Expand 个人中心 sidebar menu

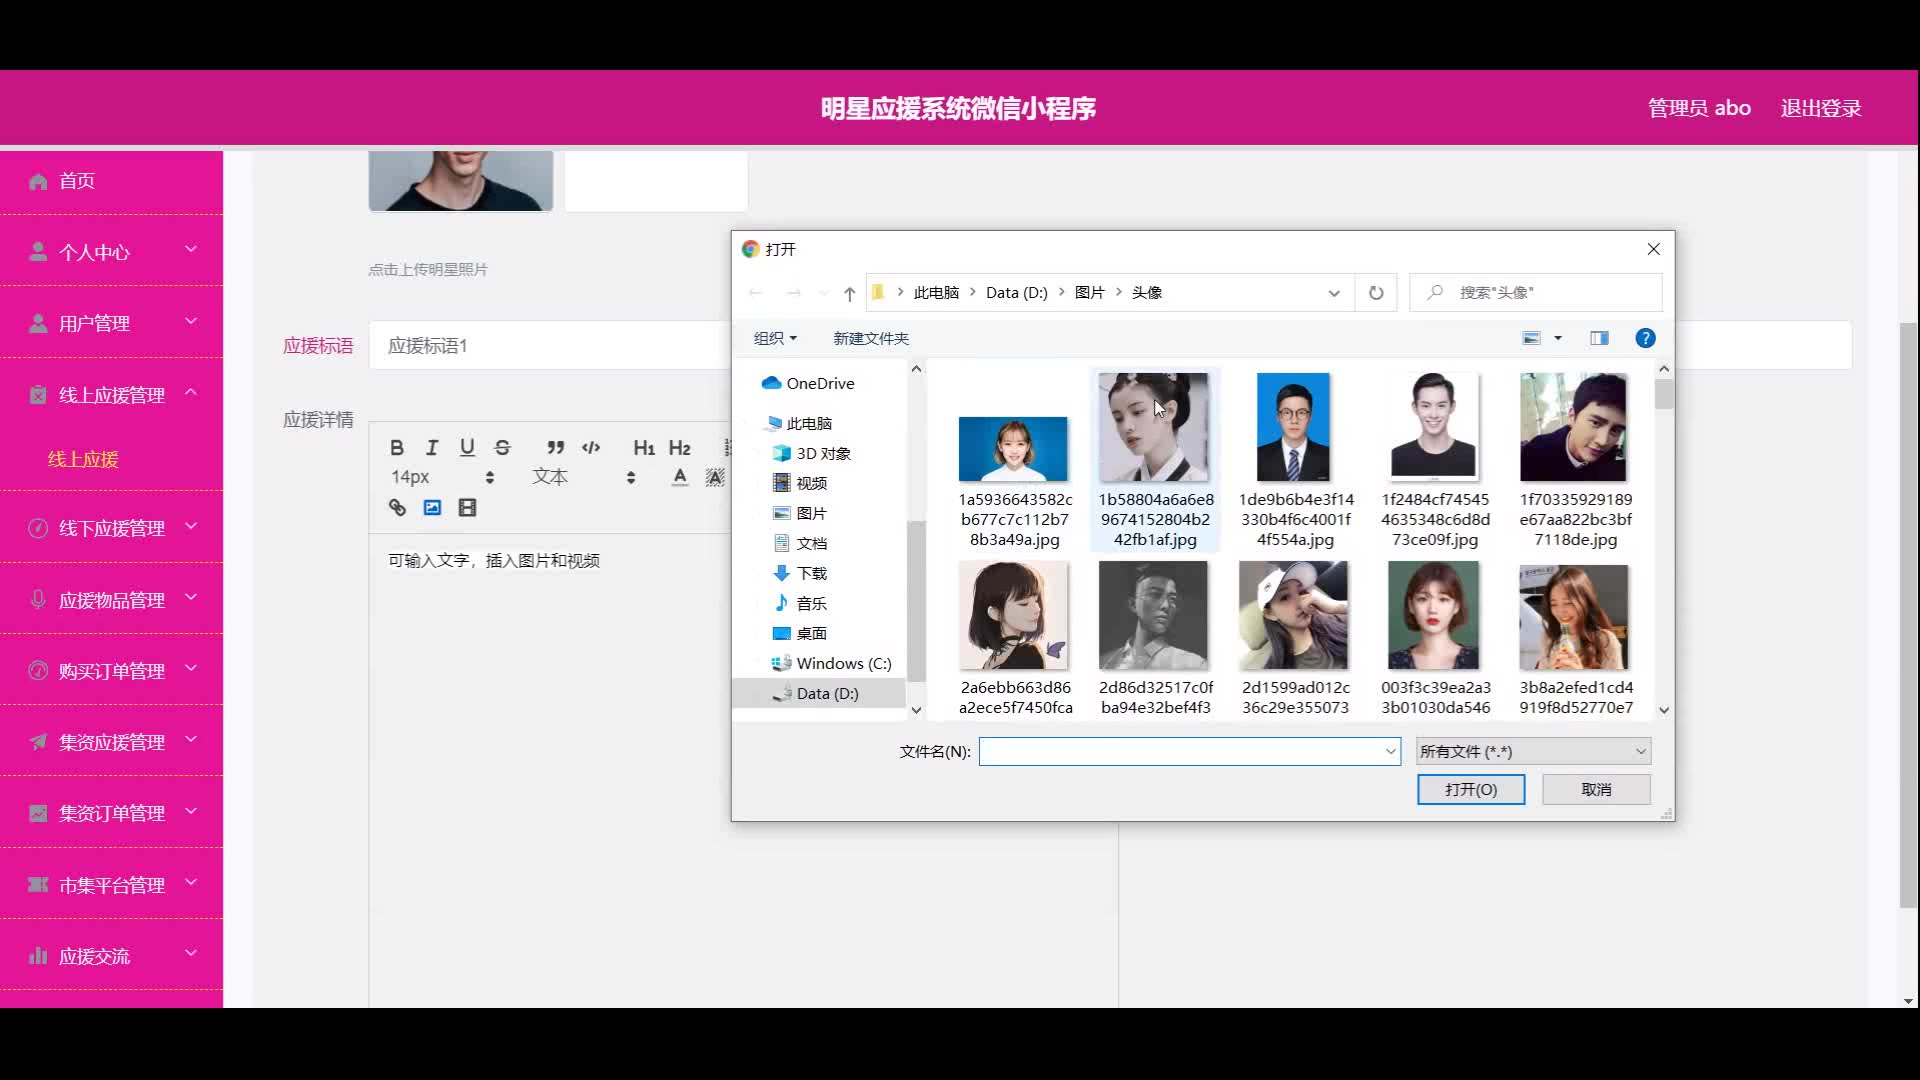[111, 252]
